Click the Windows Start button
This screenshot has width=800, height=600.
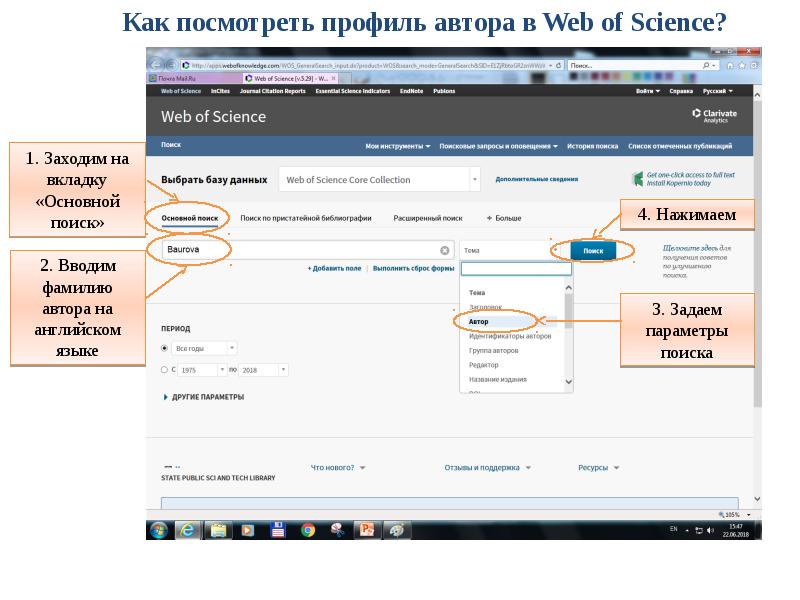[158, 529]
